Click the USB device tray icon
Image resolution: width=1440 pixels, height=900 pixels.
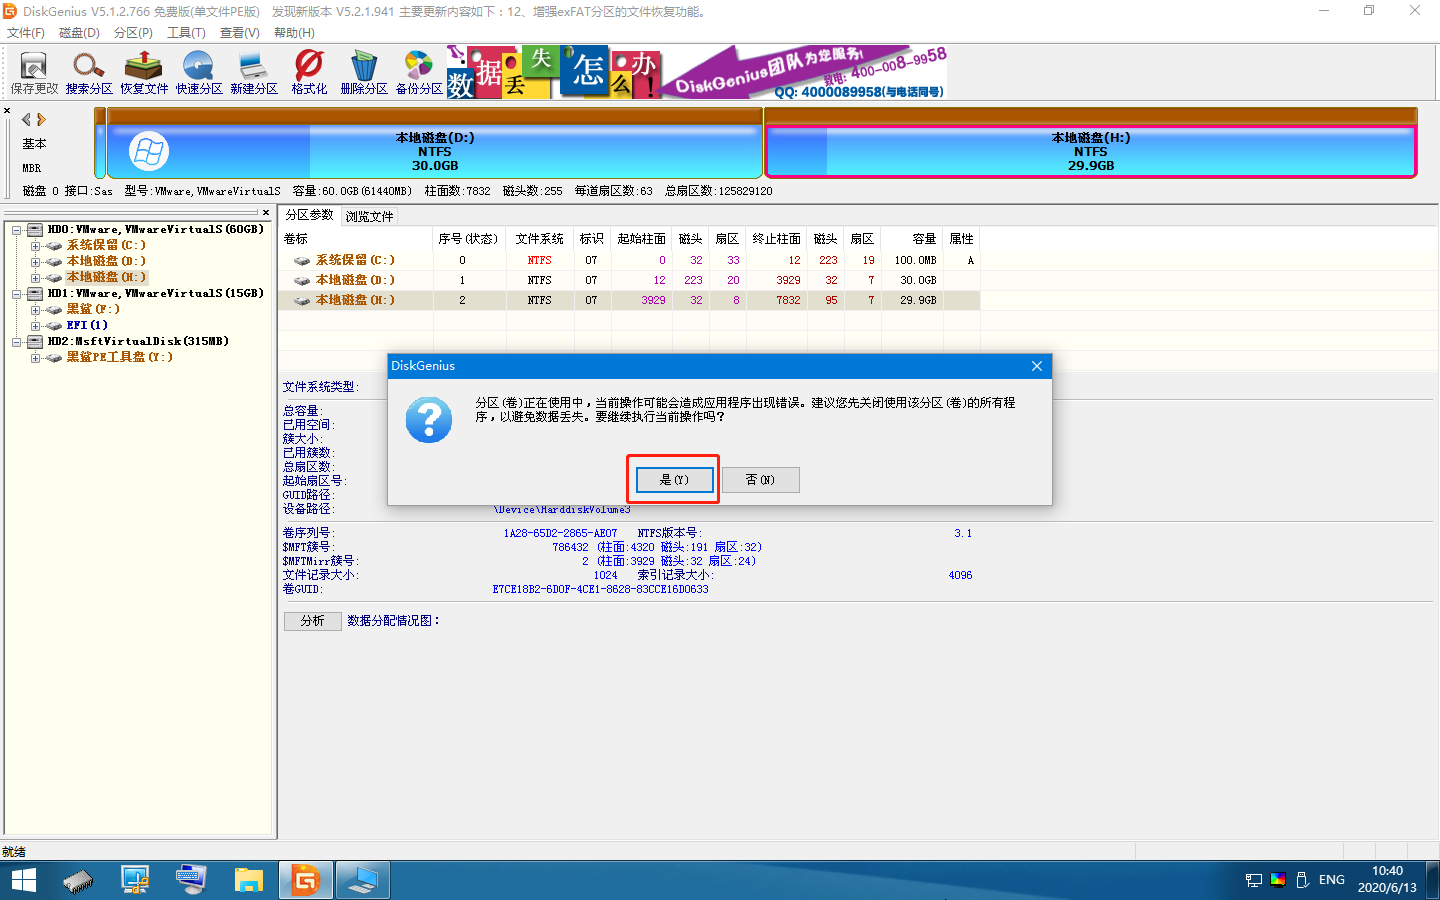[1302, 880]
